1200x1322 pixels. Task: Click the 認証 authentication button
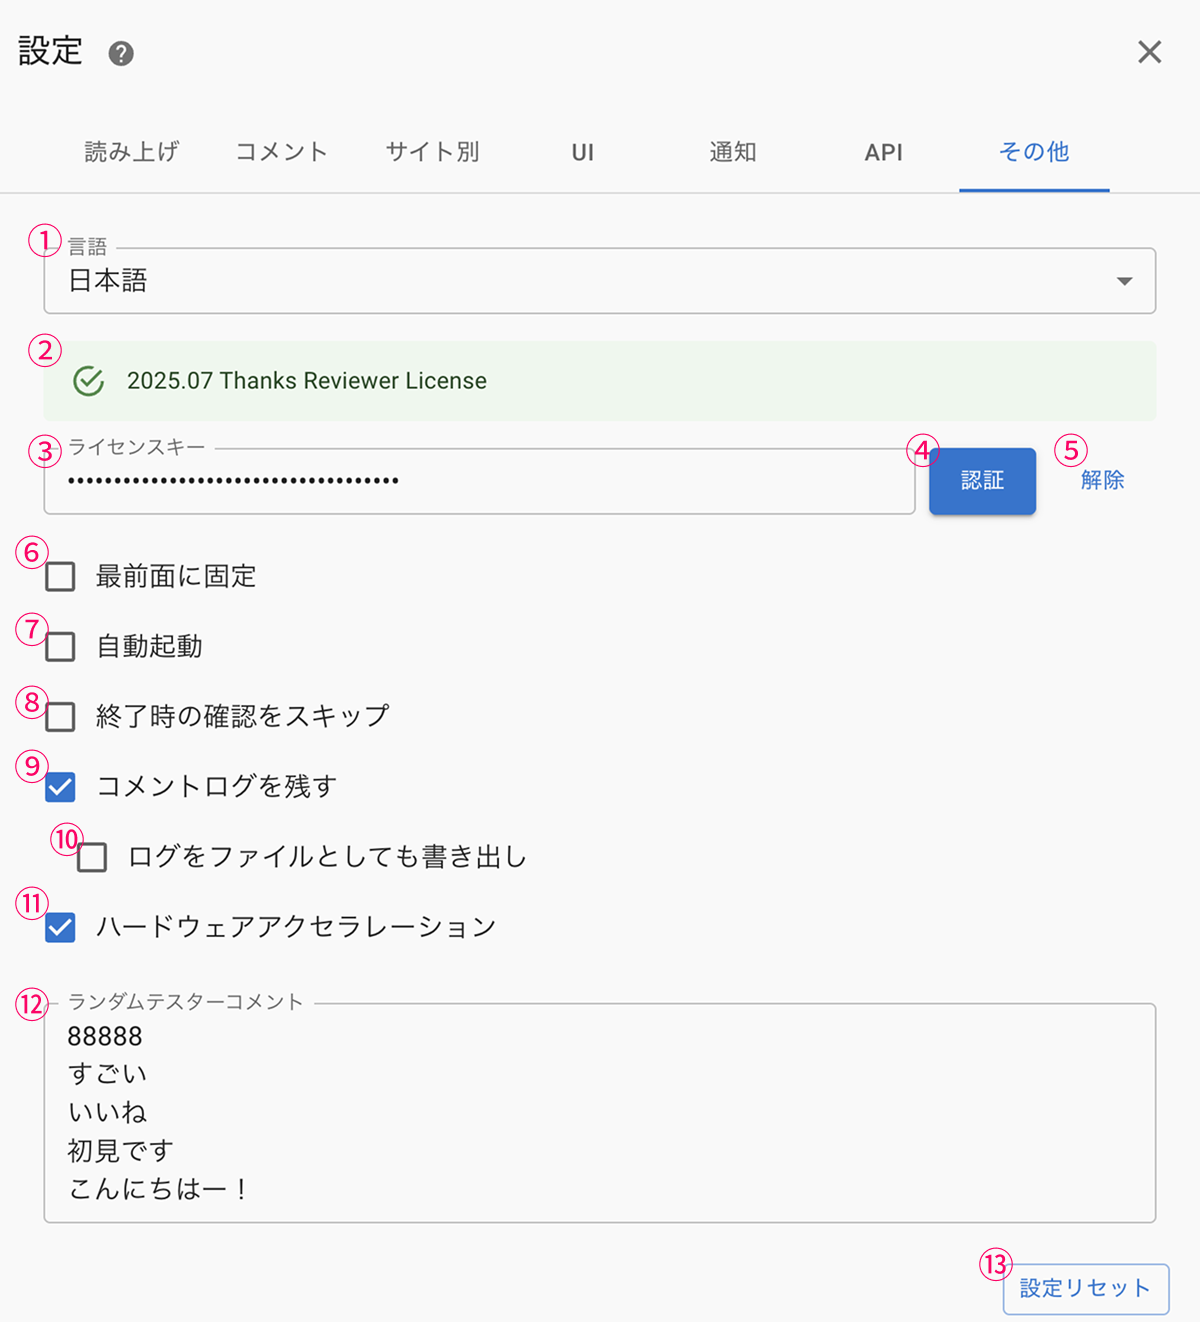[x=982, y=481]
